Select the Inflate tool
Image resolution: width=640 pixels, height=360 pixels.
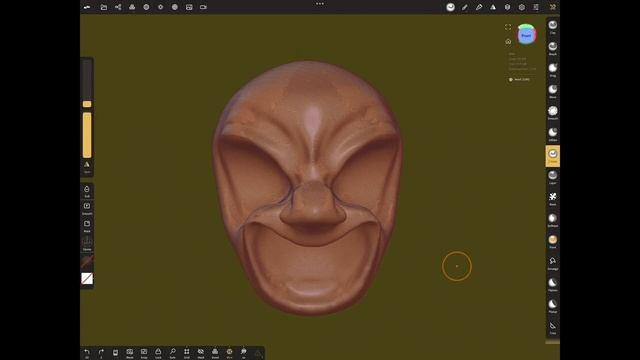coord(553,134)
